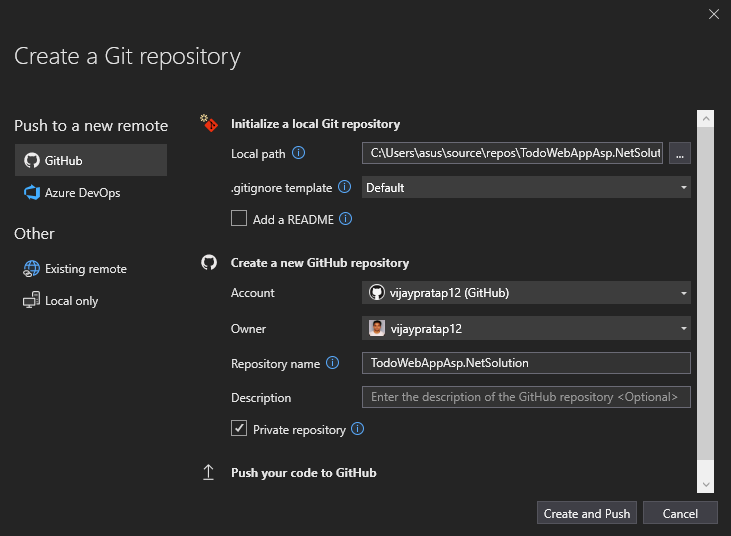Expand the Account dropdown showing vijaypratap12 (GitHub)
Viewport: 731px width, 536px height.
click(x=526, y=293)
